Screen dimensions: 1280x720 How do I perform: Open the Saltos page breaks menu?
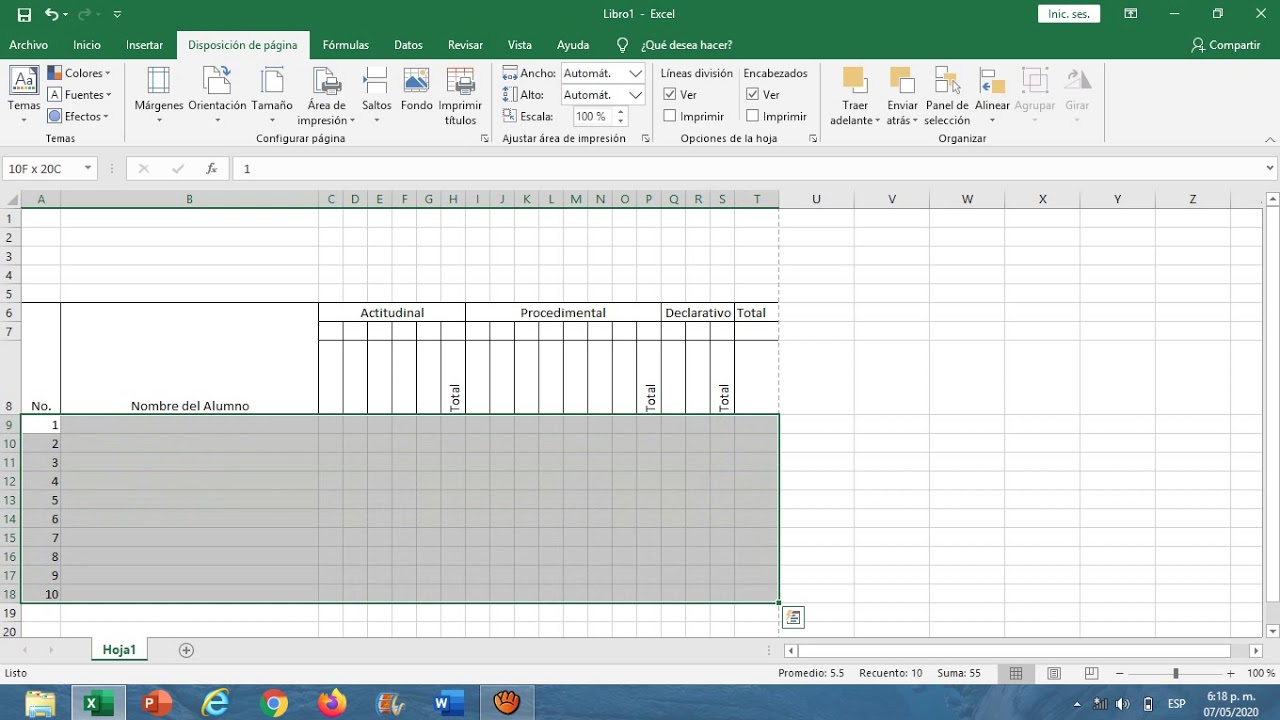click(x=376, y=95)
